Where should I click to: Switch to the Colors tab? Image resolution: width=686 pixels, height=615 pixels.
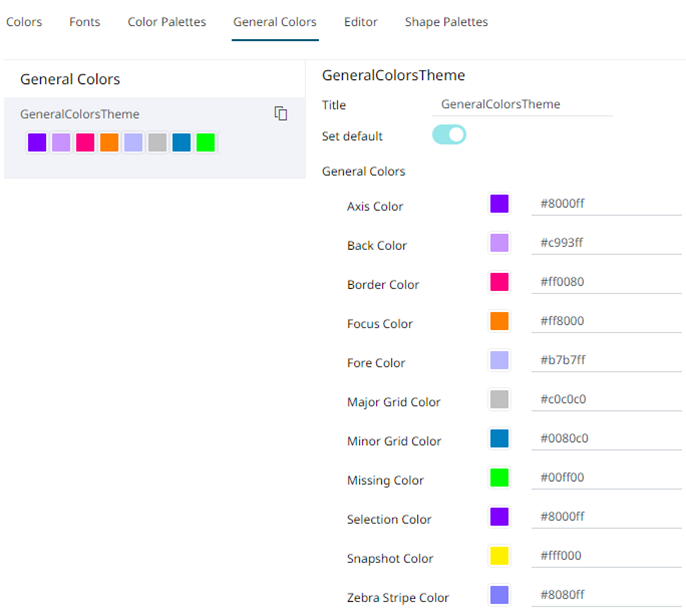pyautogui.click(x=24, y=22)
